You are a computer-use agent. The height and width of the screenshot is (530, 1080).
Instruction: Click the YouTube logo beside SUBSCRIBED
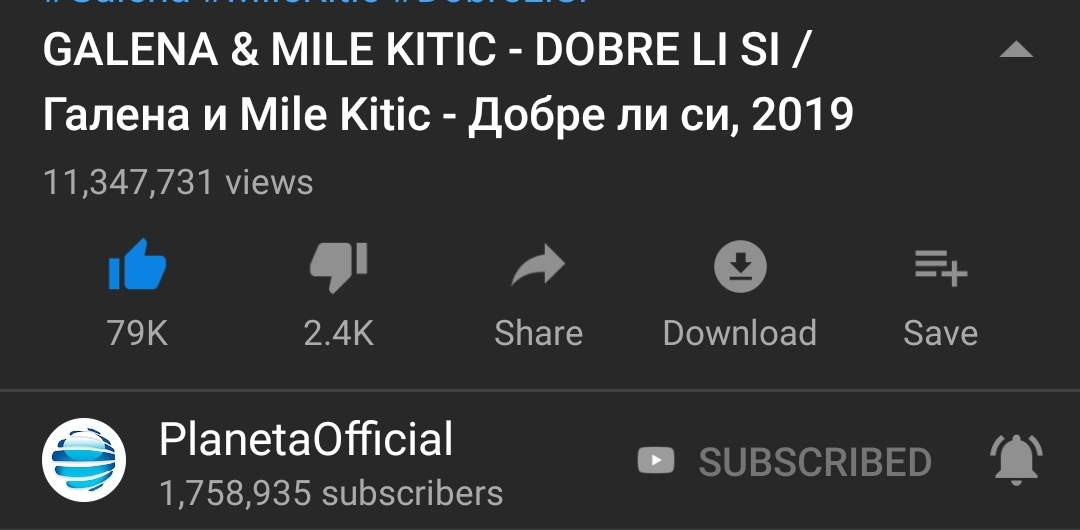coord(656,460)
